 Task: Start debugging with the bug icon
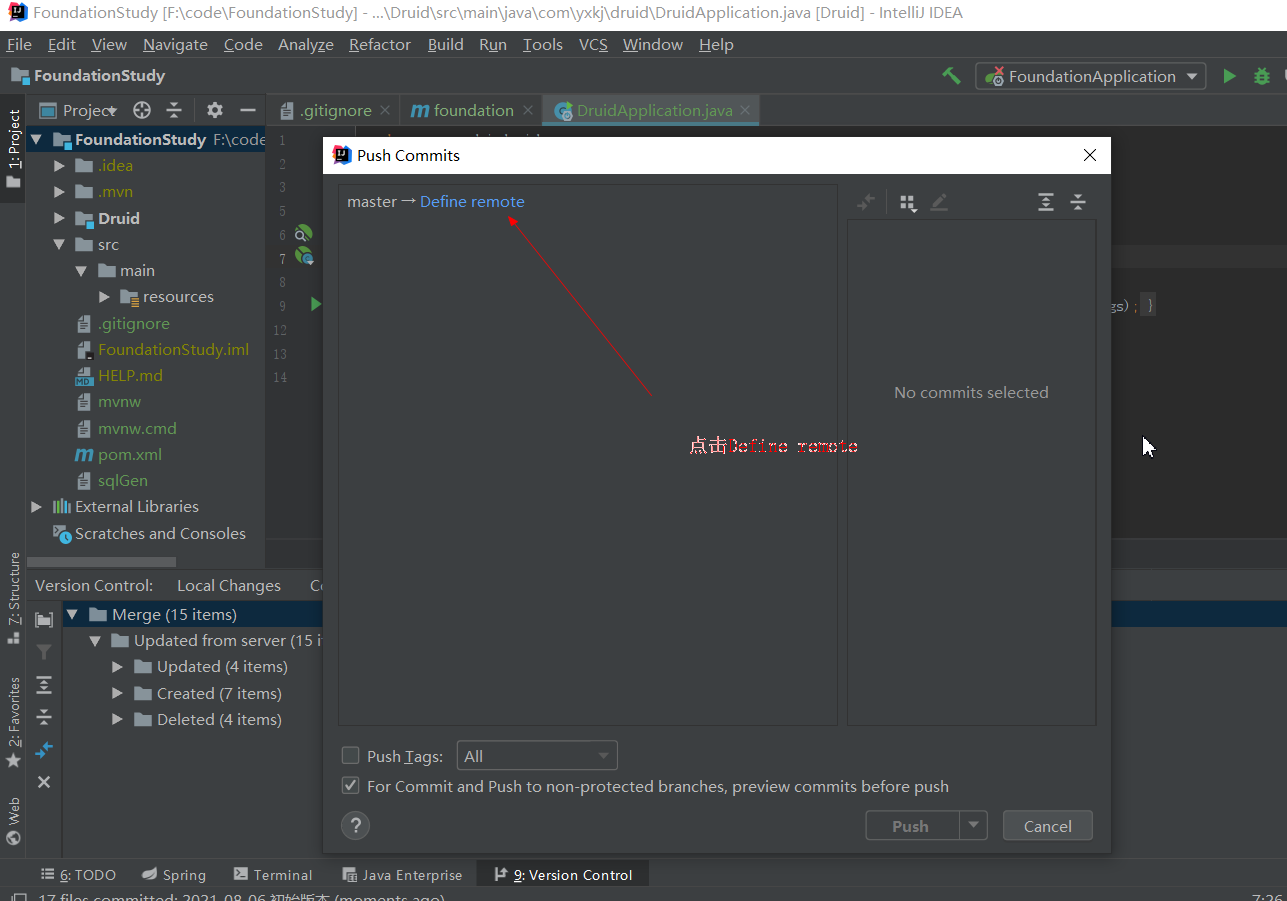pos(1262,76)
